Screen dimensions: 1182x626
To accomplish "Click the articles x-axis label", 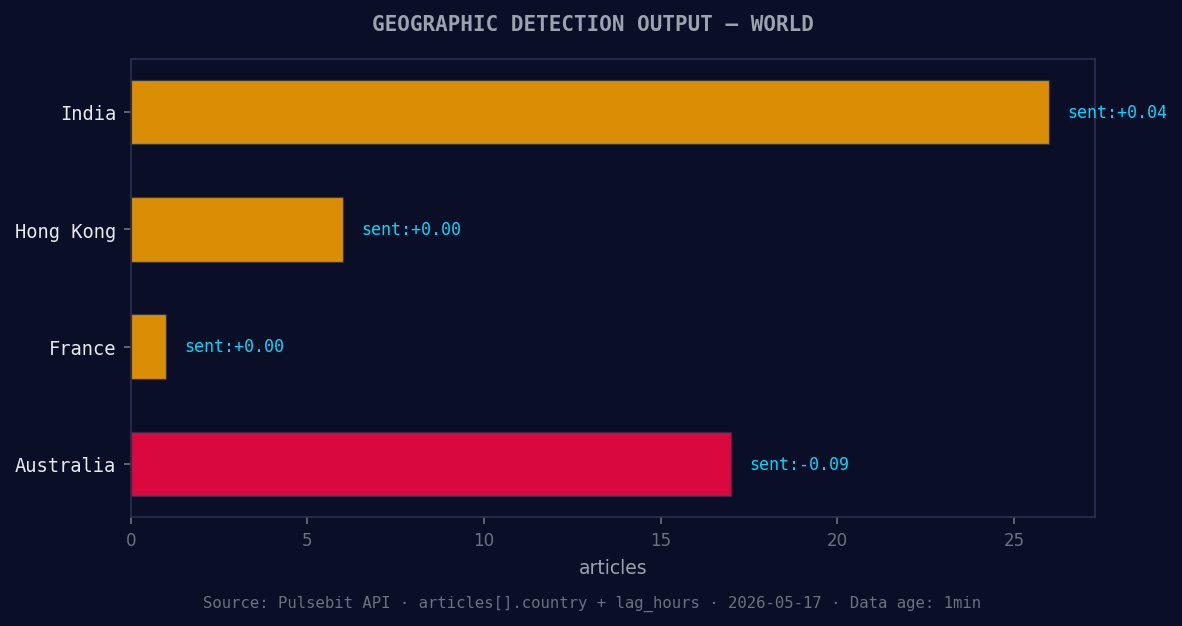I will (x=613, y=567).
